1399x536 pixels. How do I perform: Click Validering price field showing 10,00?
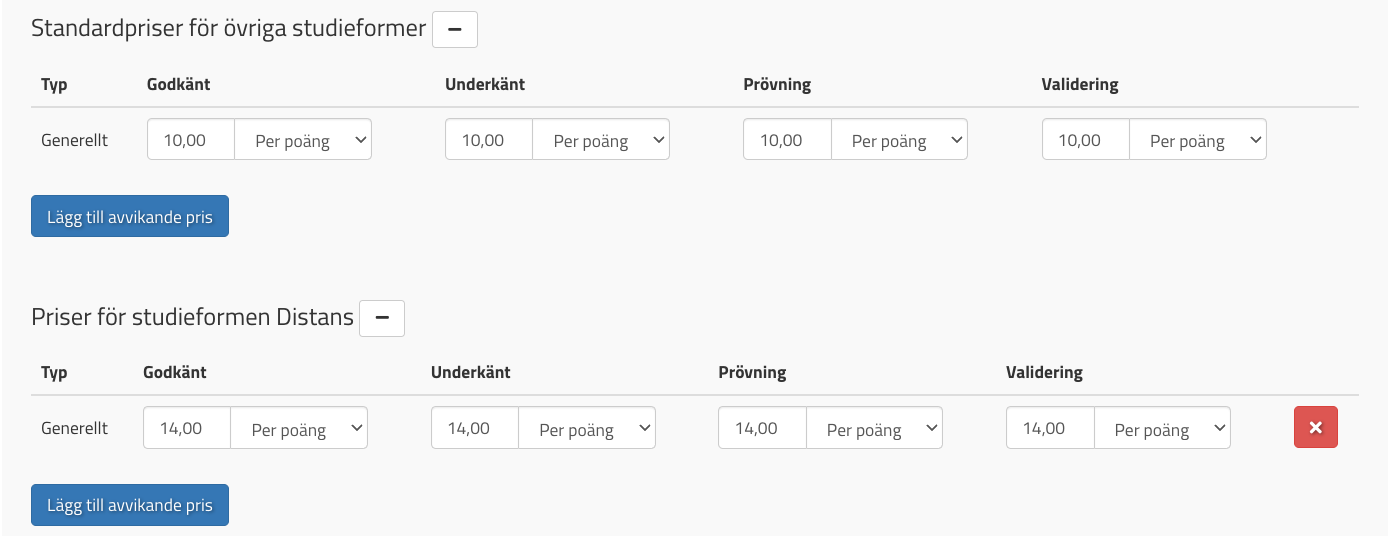tap(1085, 140)
